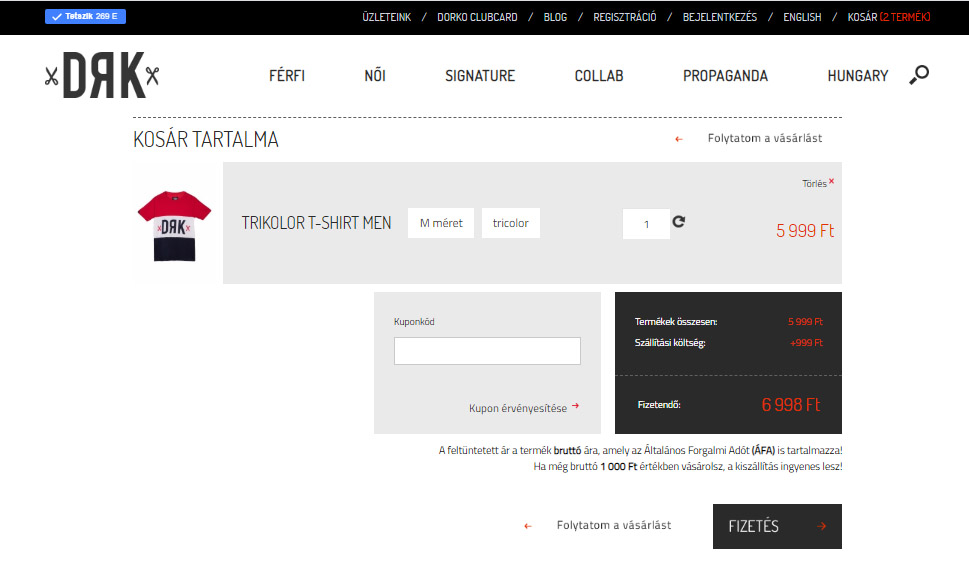Open the KOSÁR cart link
The height and width of the screenshot is (561, 969).
pos(888,17)
